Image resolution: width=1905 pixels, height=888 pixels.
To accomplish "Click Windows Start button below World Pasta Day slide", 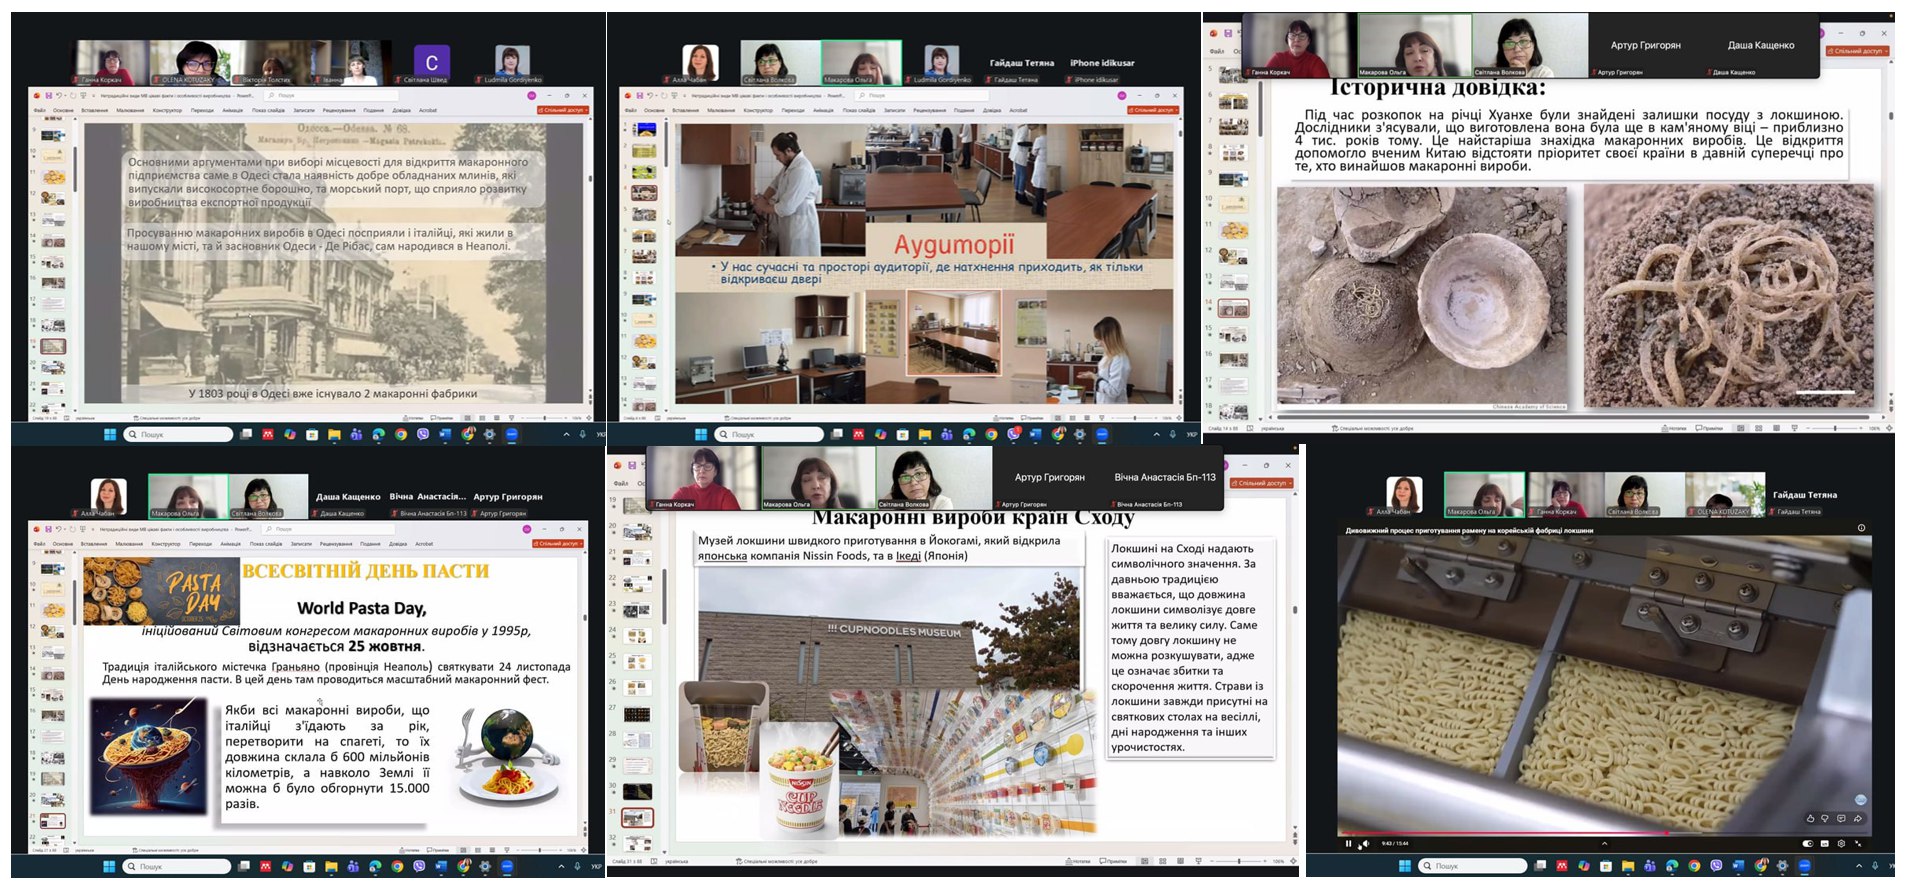I will [x=109, y=866].
